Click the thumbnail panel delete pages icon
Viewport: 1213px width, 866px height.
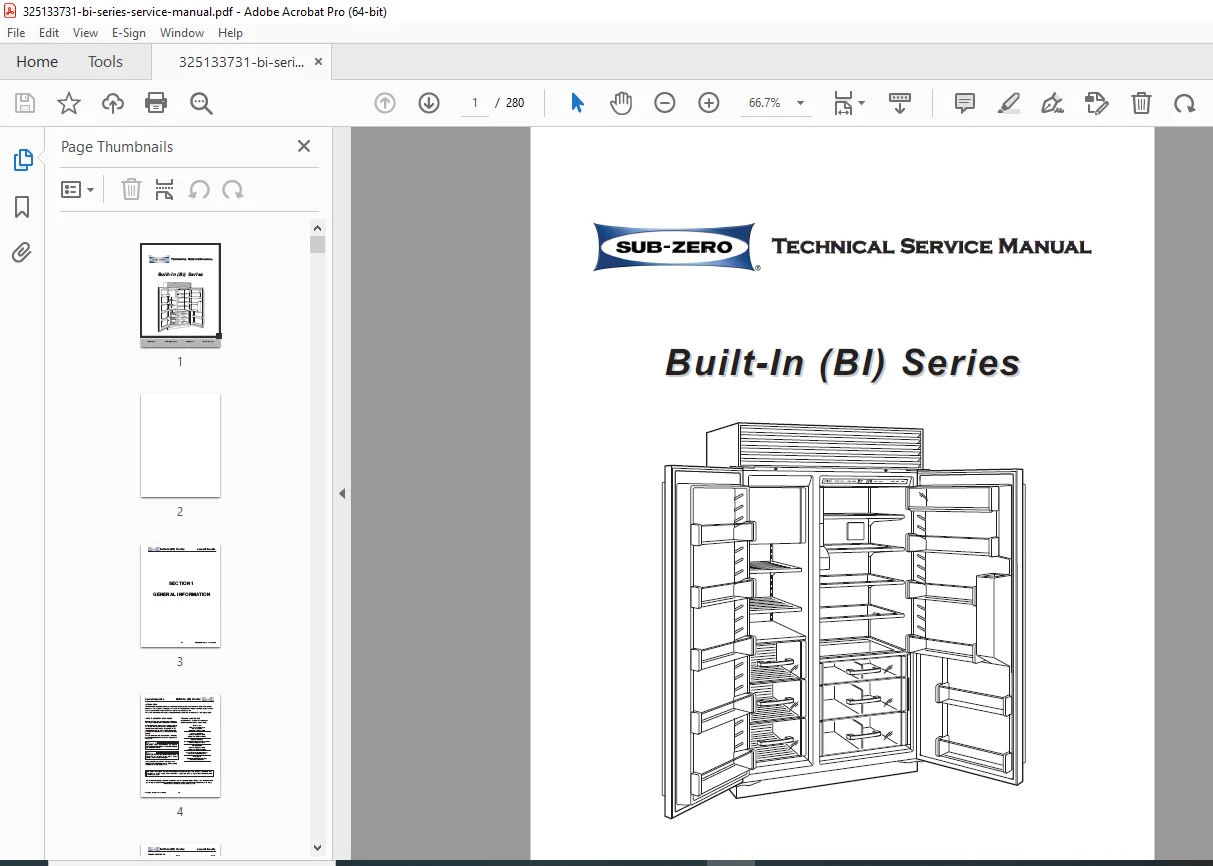pos(131,190)
